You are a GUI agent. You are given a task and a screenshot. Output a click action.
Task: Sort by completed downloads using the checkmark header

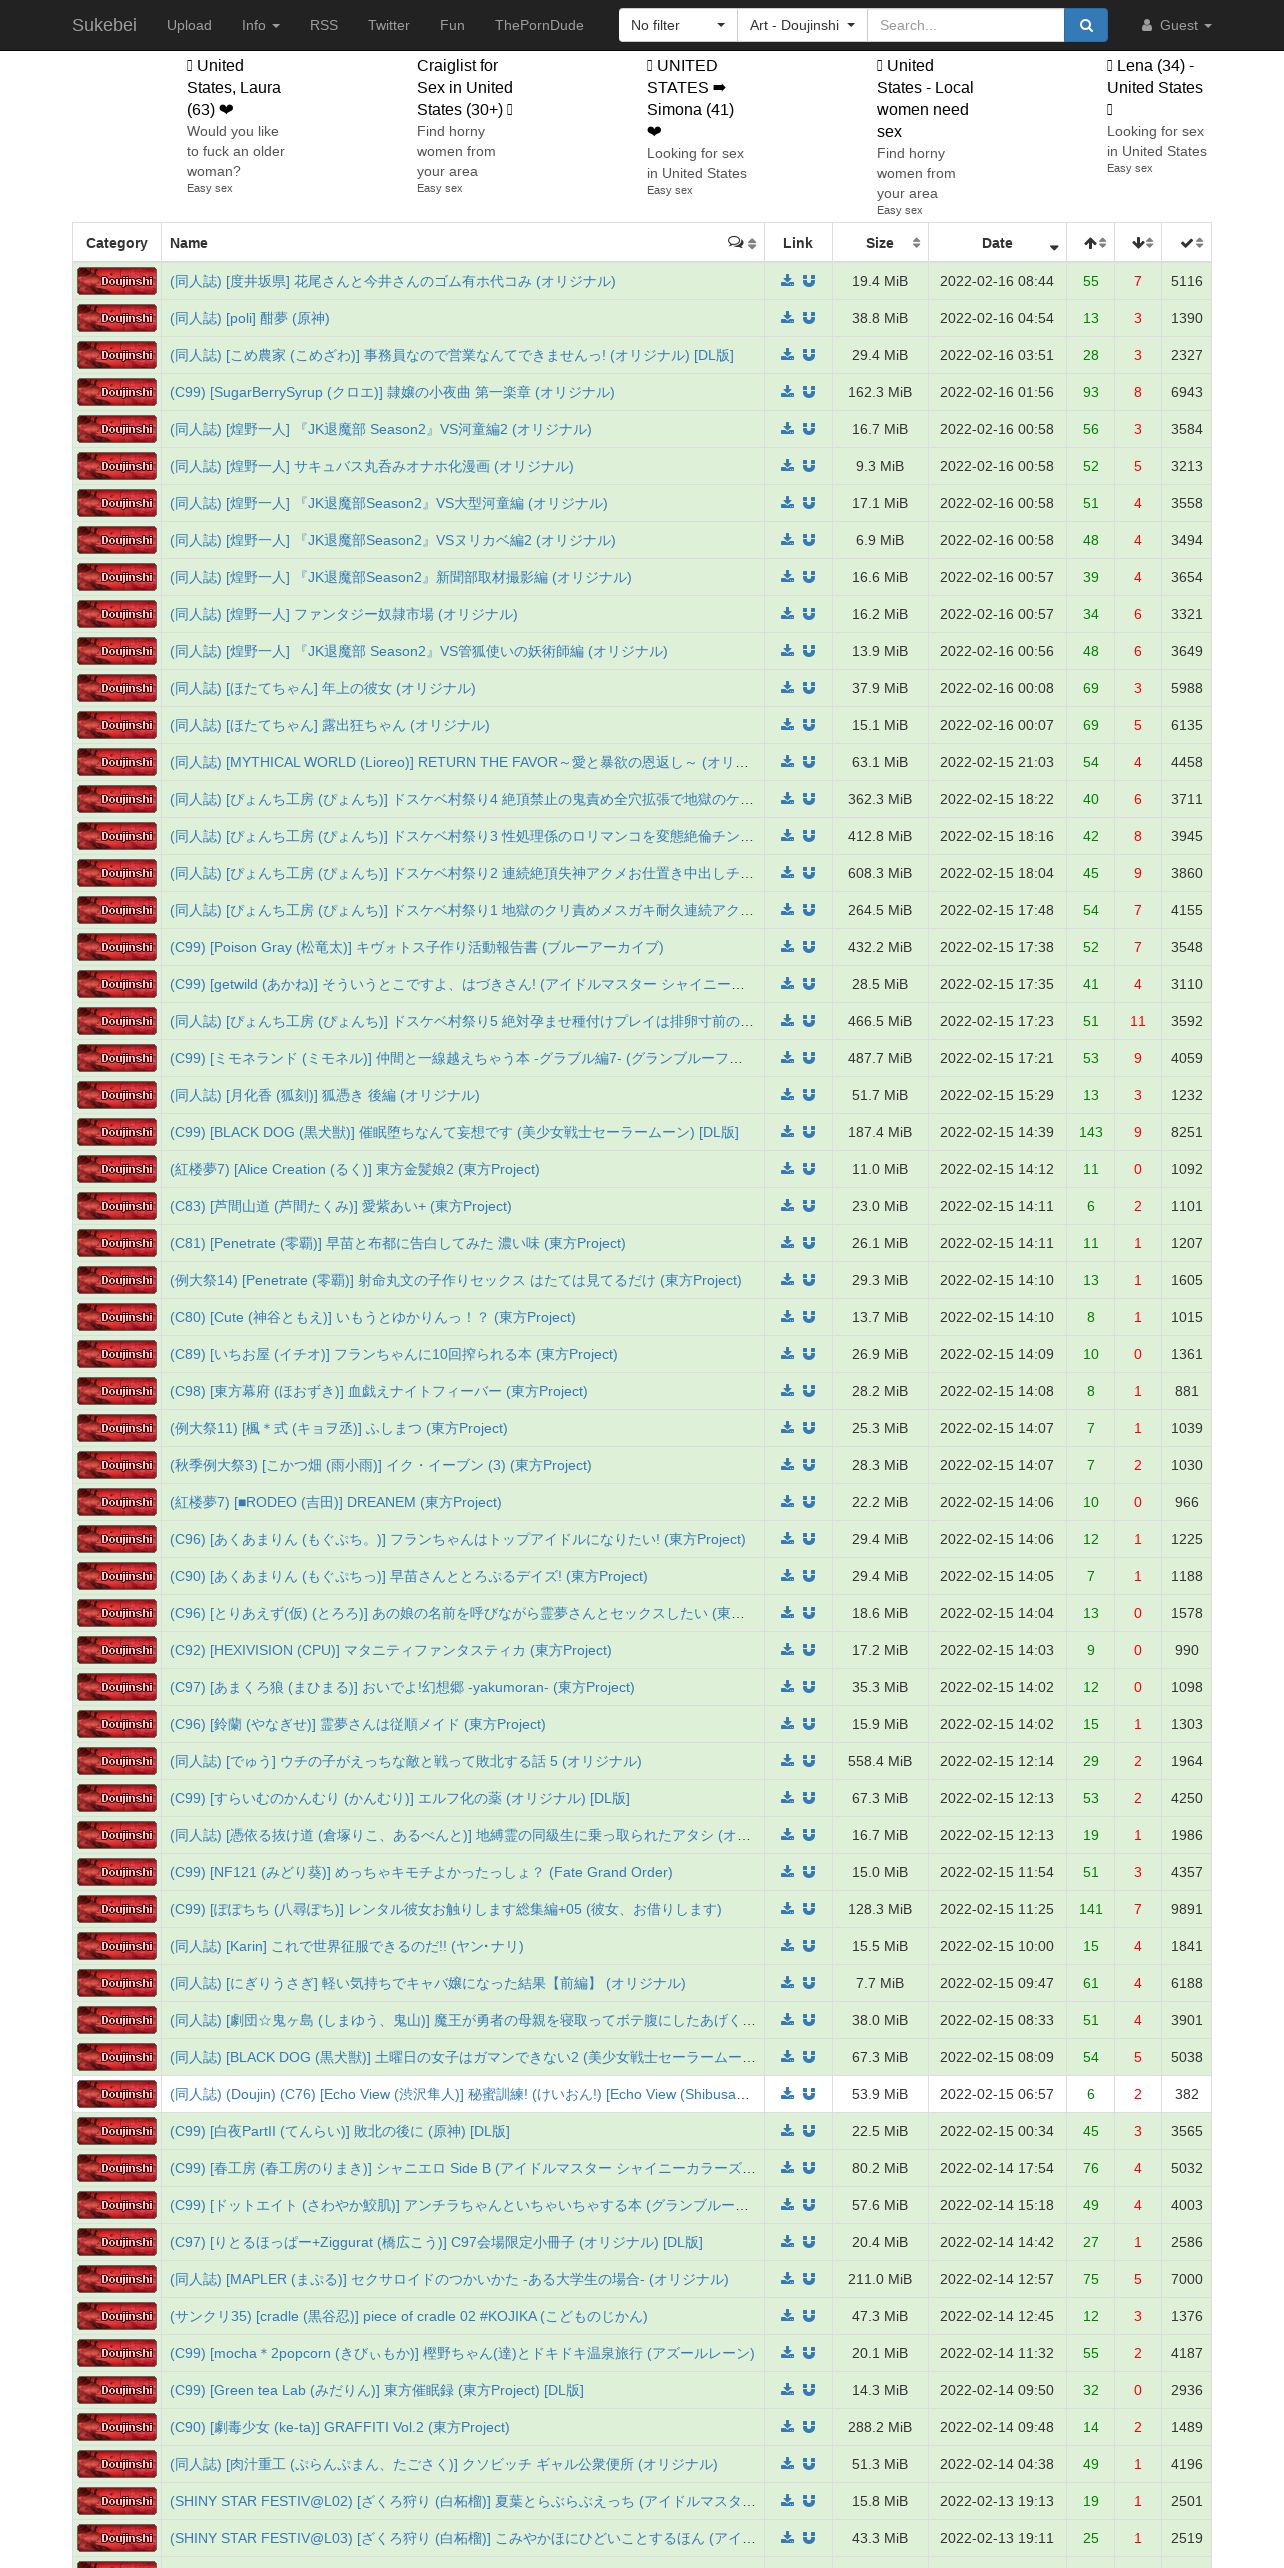tap(1186, 243)
